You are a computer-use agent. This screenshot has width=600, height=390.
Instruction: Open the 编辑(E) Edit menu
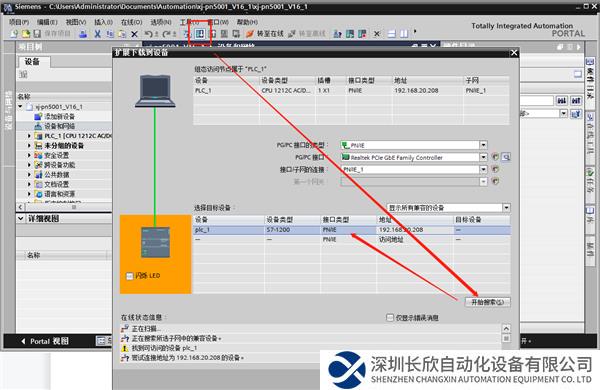[47, 22]
